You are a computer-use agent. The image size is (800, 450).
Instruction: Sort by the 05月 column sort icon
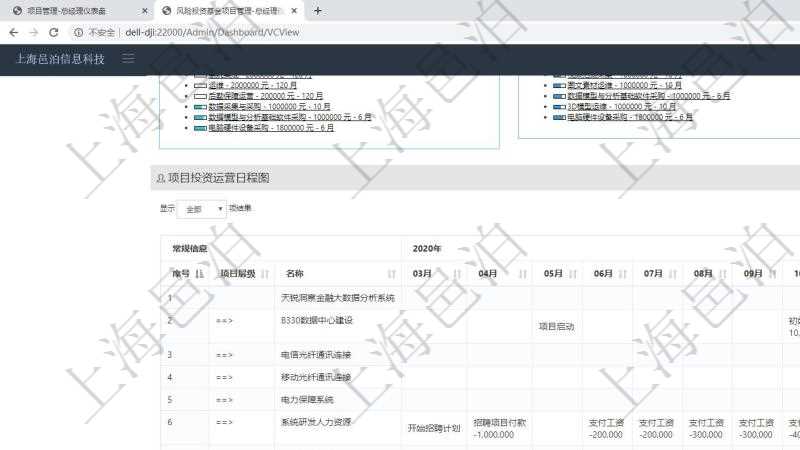(x=572, y=274)
